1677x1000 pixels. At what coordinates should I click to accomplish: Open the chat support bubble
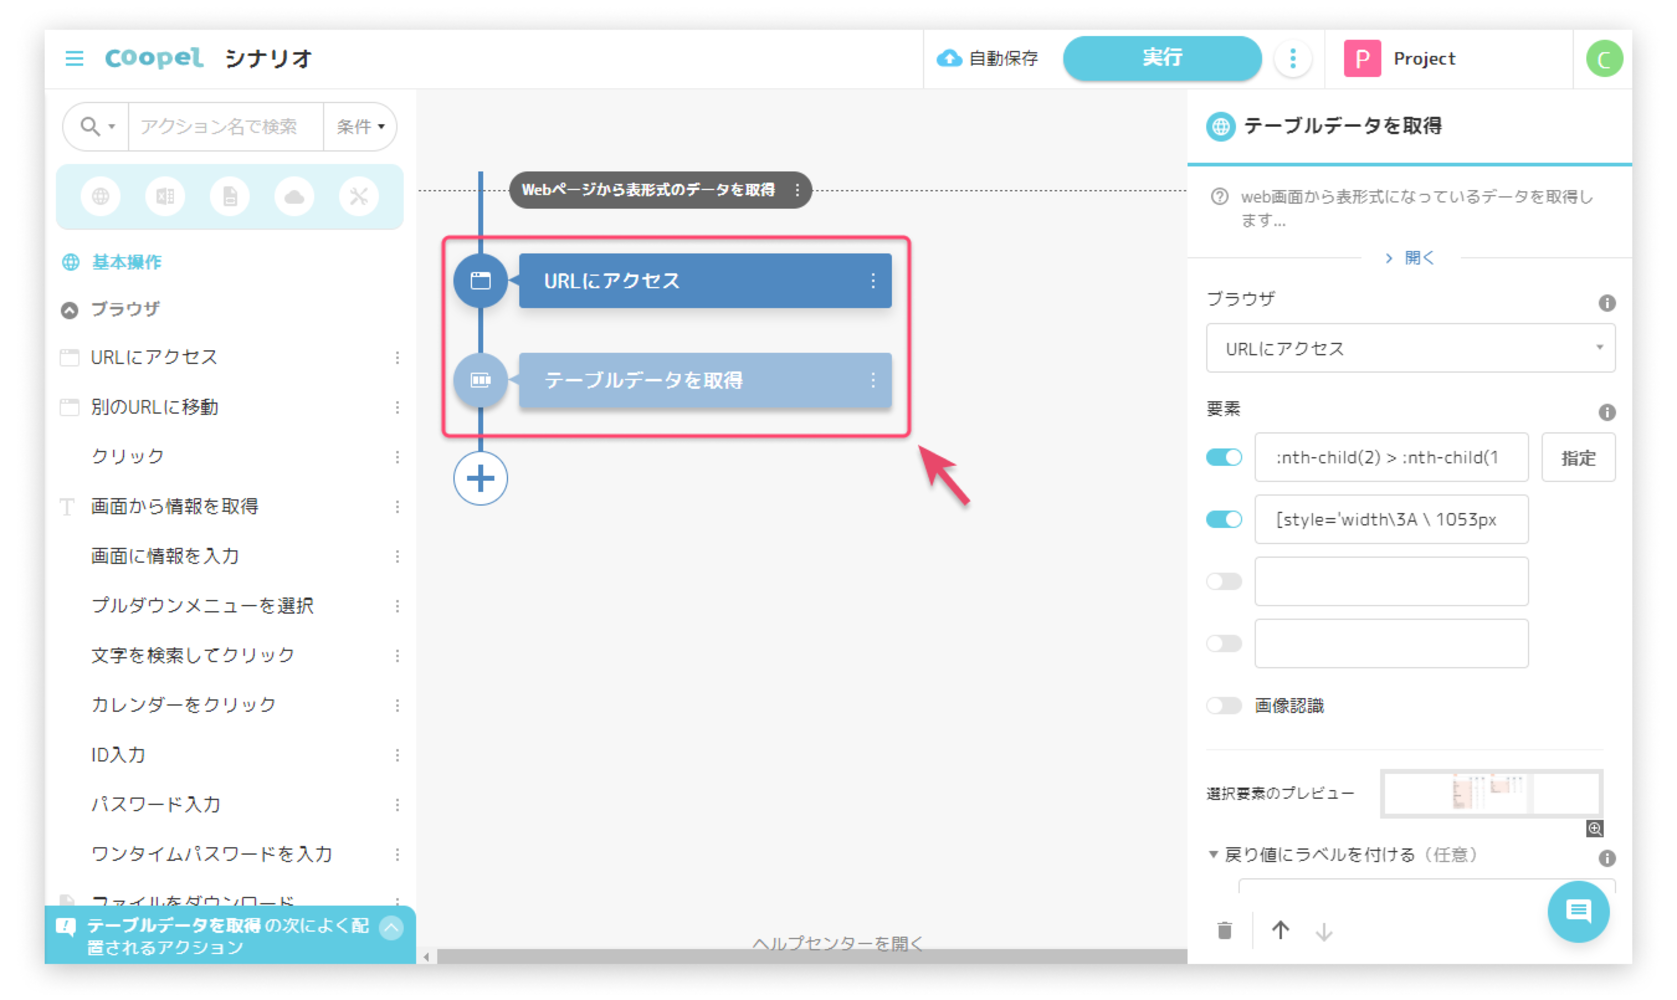[x=1578, y=911]
